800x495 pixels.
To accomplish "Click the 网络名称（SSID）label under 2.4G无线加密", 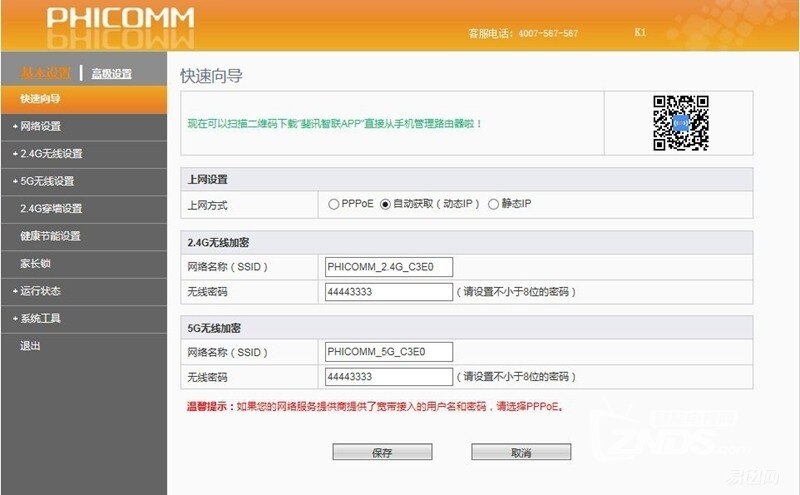I will coord(227,267).
